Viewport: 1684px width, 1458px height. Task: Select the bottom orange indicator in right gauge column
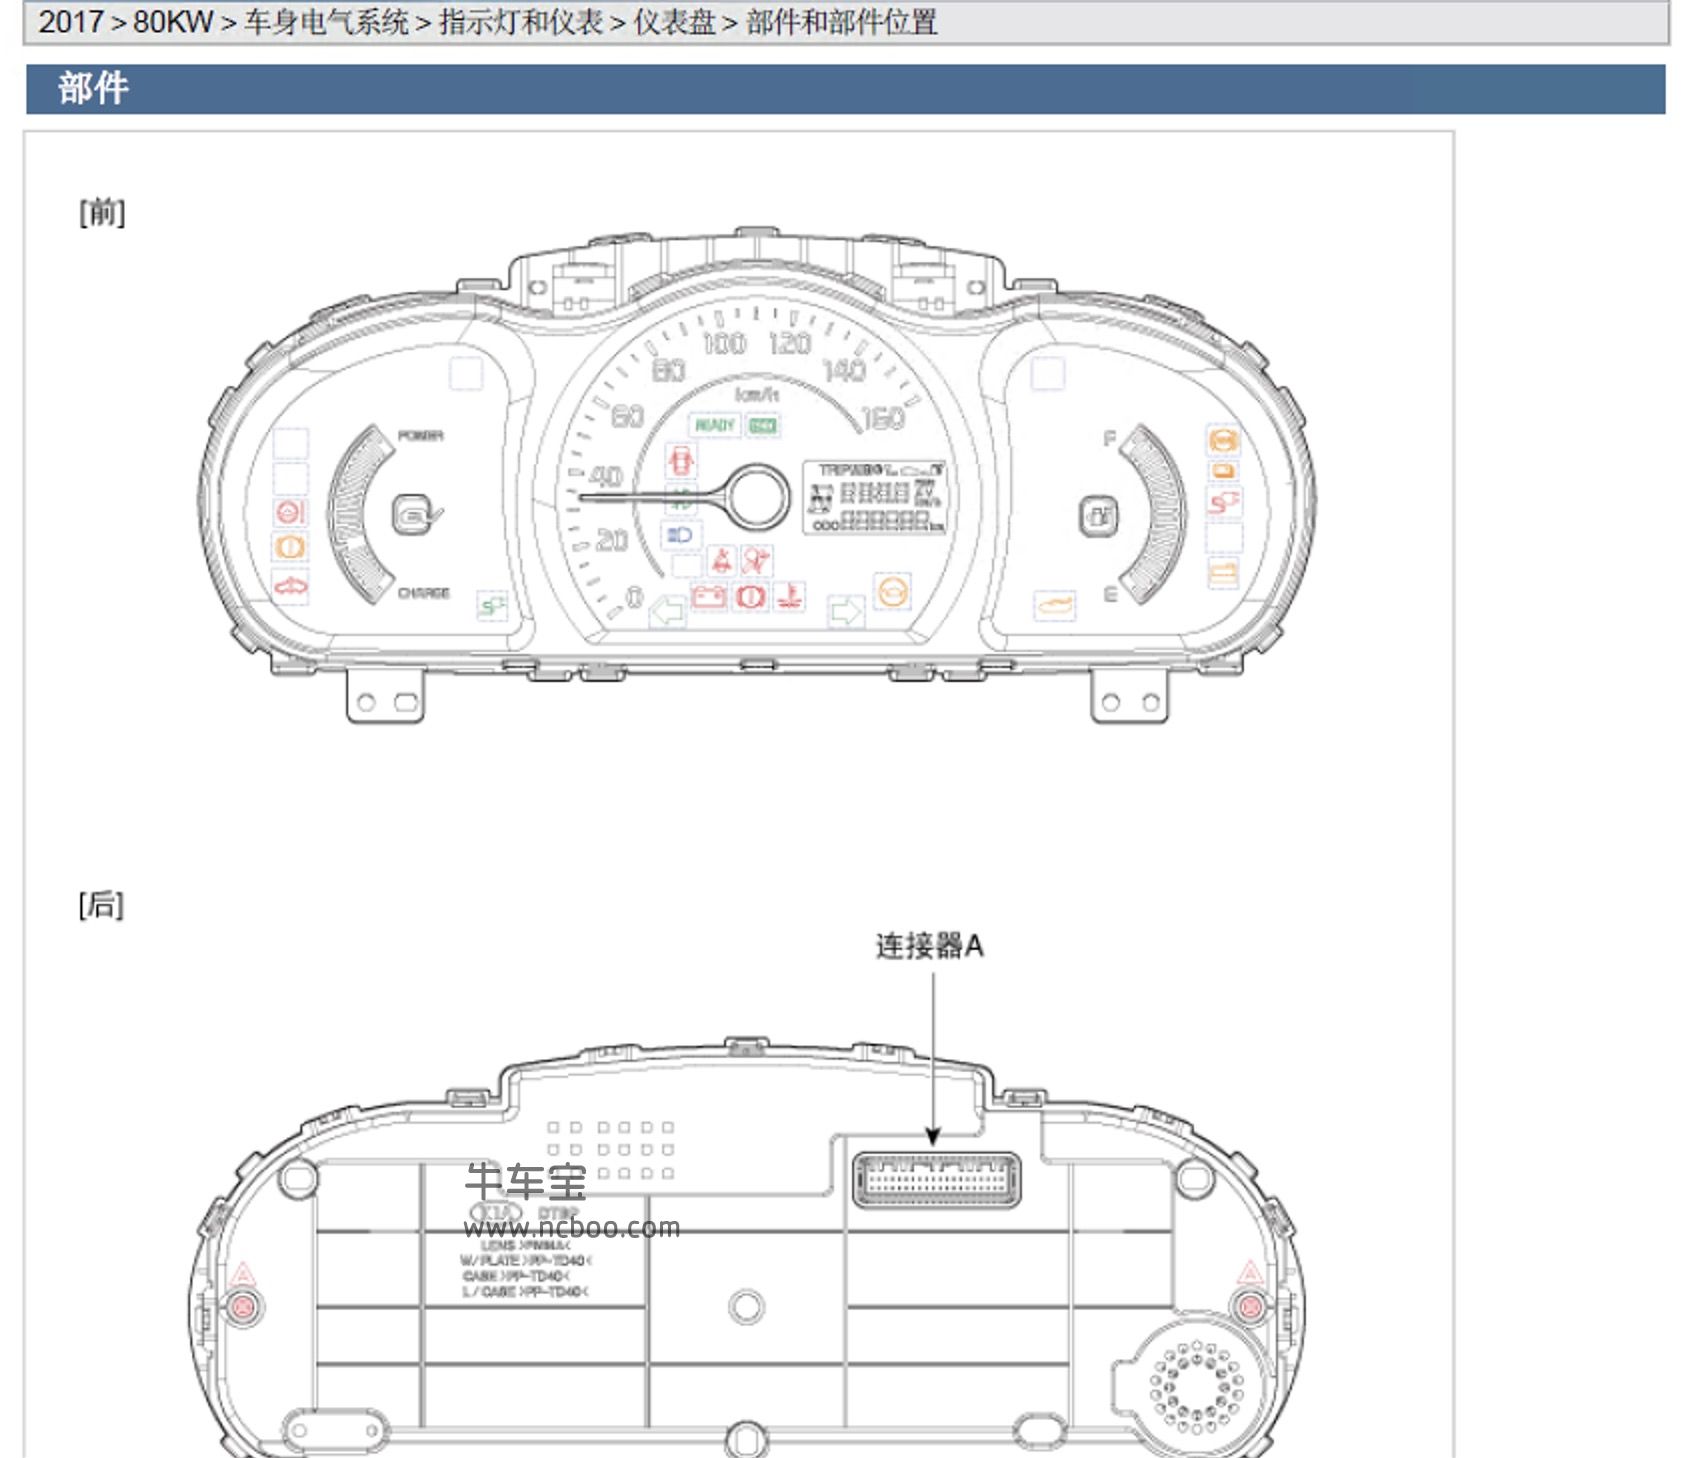click(x=1223, y=574)
